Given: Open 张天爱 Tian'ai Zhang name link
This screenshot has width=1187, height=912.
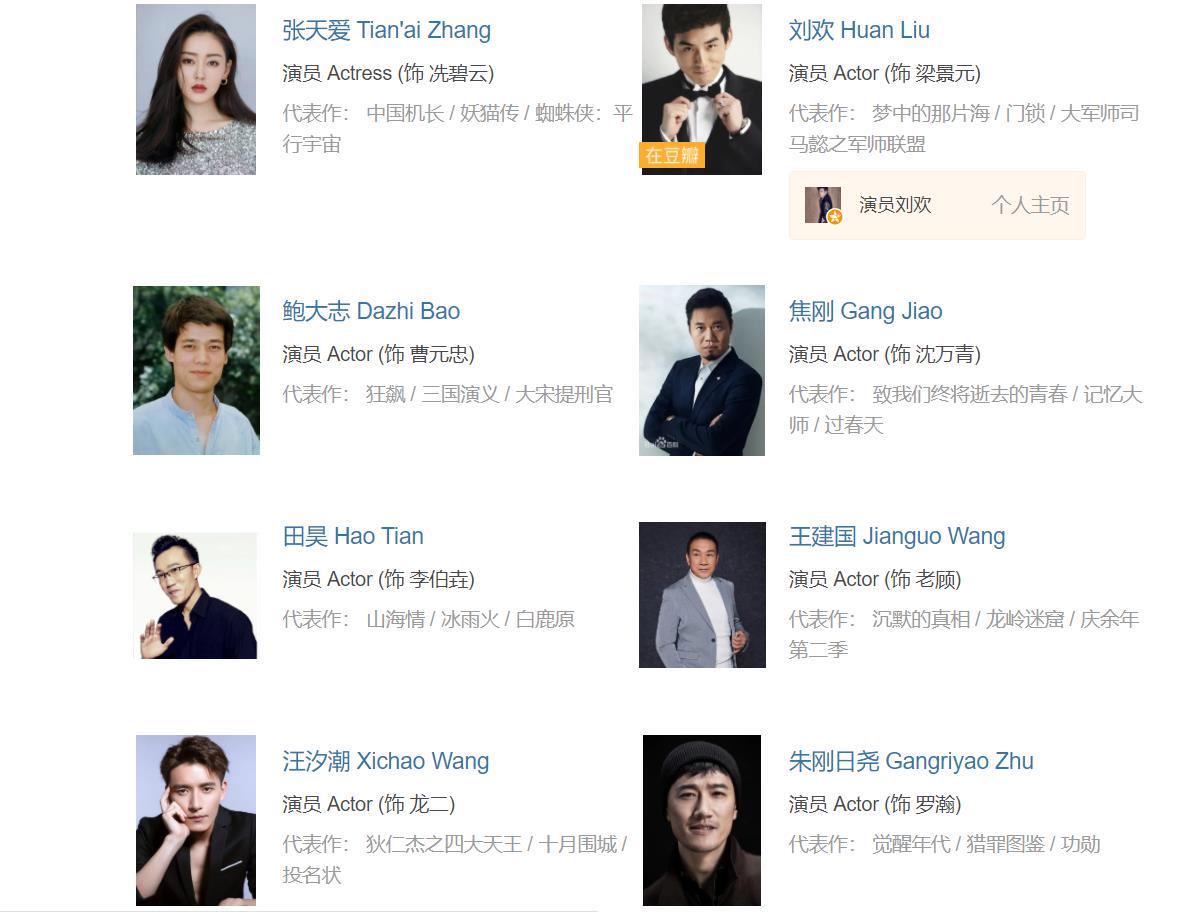Looking at the screenshot, I should pos(386,30).
